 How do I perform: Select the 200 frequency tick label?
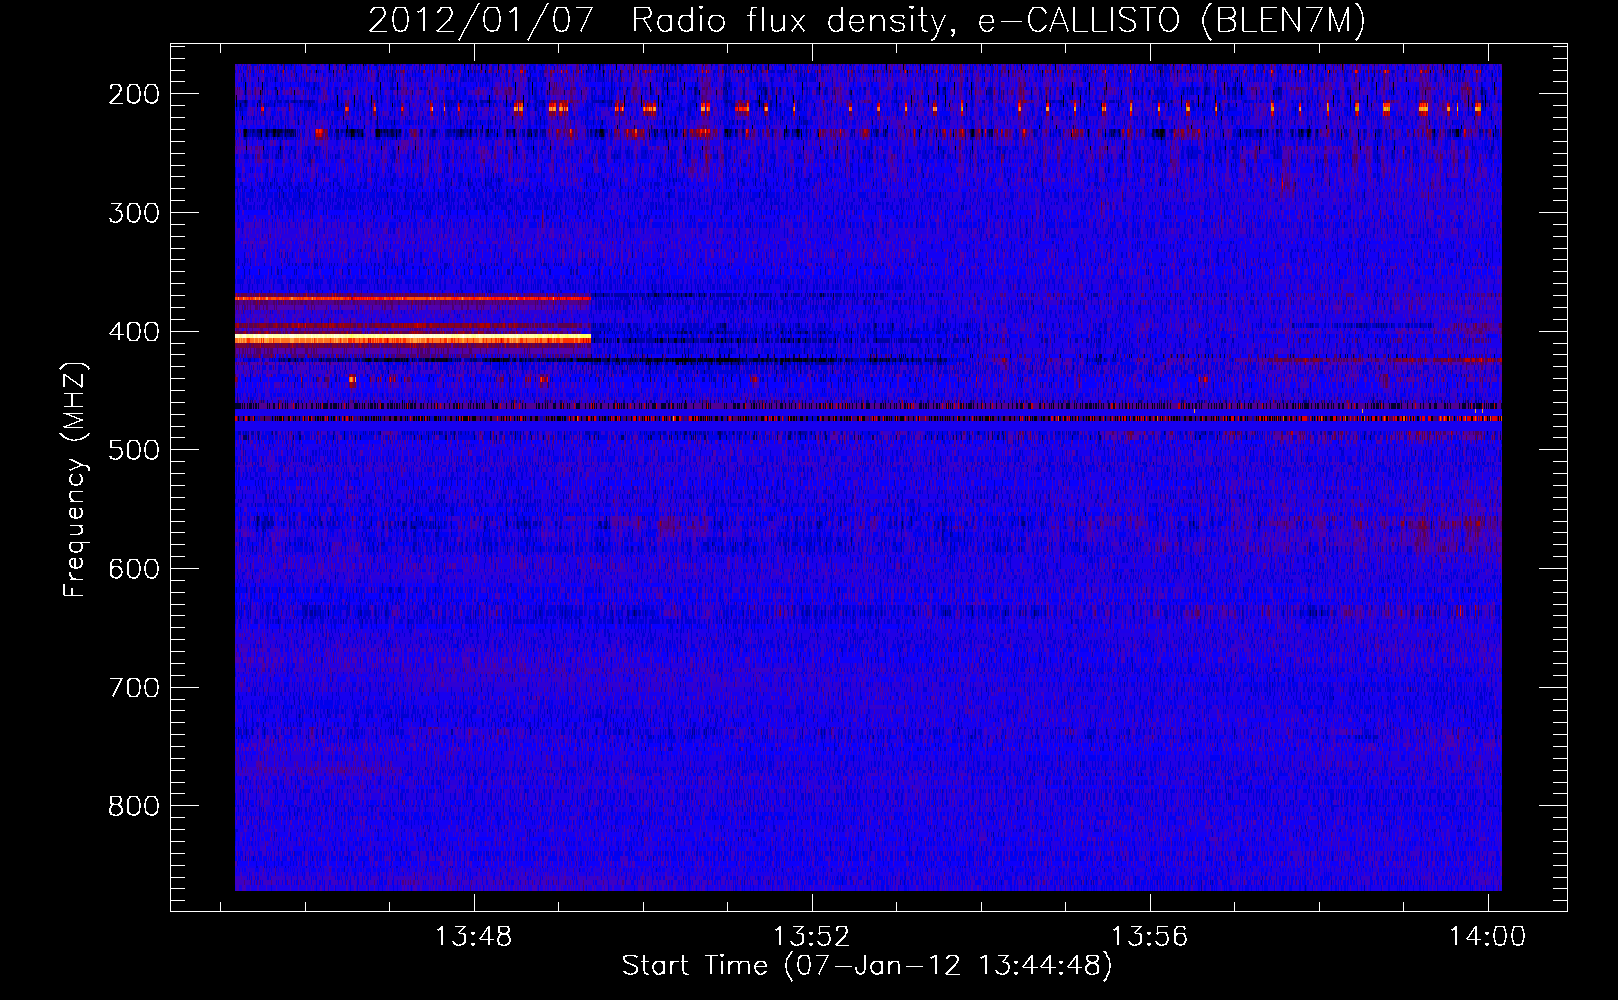(134, 94)
